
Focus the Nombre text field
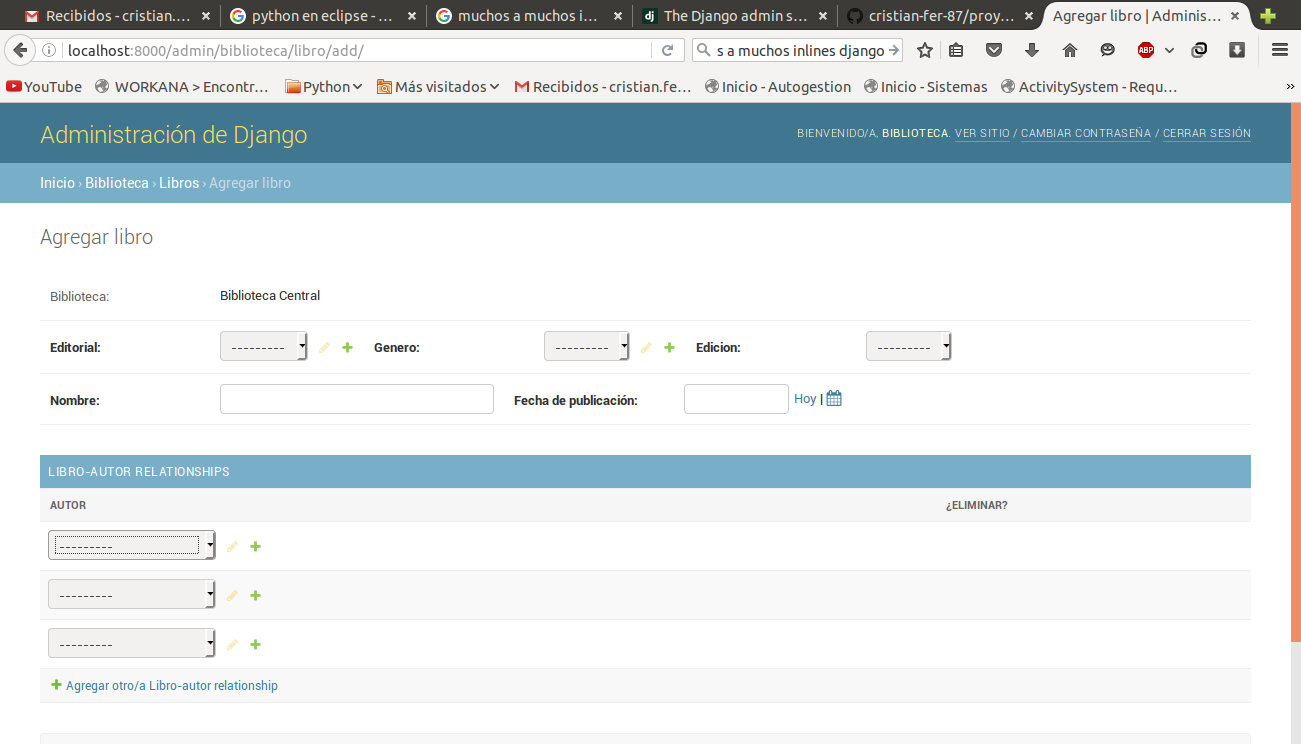click(x=357, y=399)
